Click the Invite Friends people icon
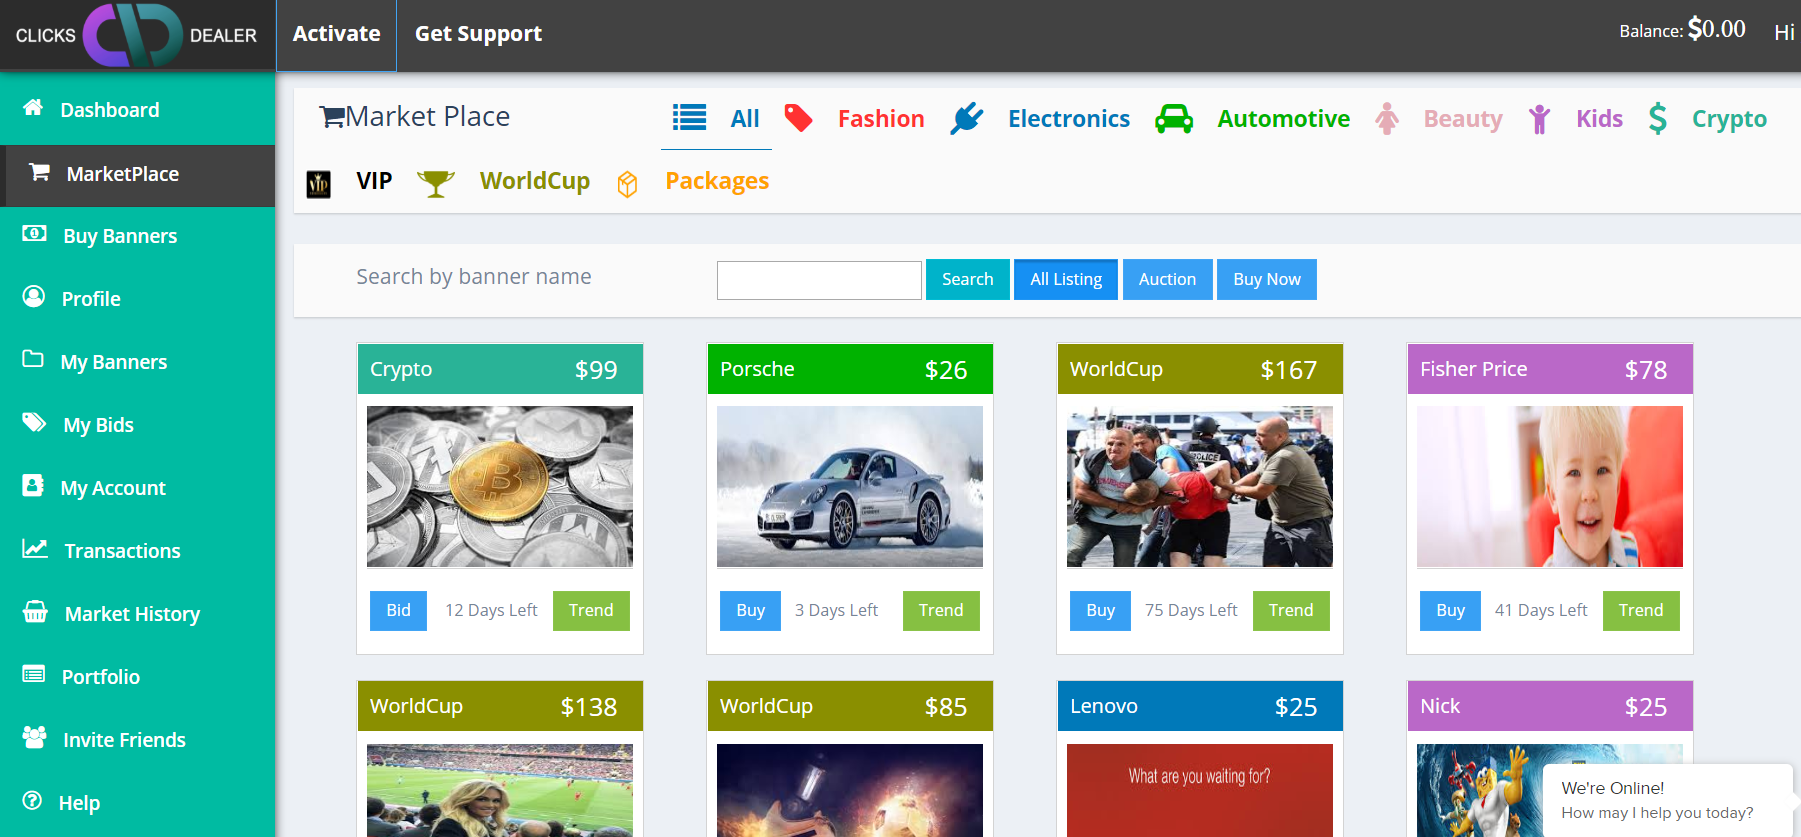The height and width of the screenshot is (837, 1801). [x=34, y=737]
